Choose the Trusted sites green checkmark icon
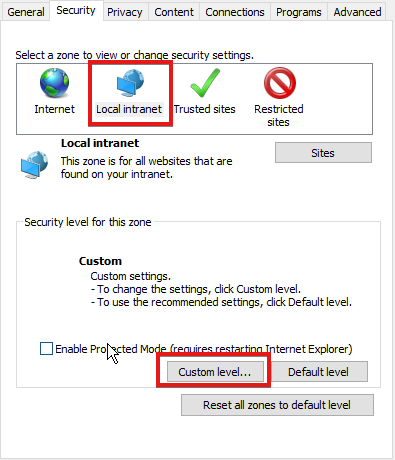The image size is (395, 460). 205,83
